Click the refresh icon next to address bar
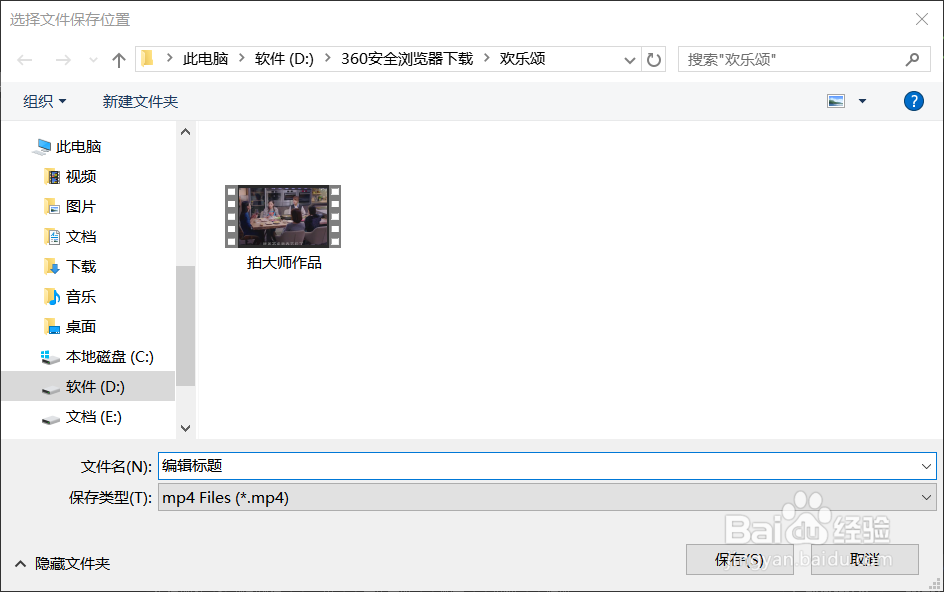The width and height of the screenshot is (944, 592). (654, 59)
